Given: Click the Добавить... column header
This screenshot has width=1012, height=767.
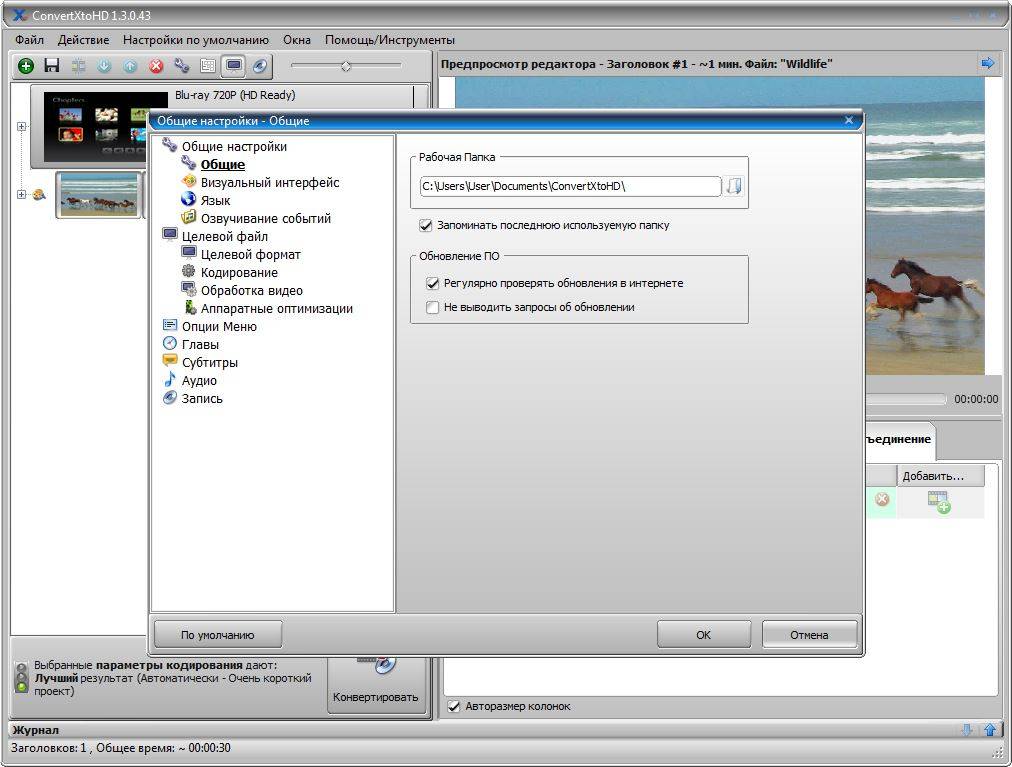Looking at the screenshot, I should coord(940,476).
